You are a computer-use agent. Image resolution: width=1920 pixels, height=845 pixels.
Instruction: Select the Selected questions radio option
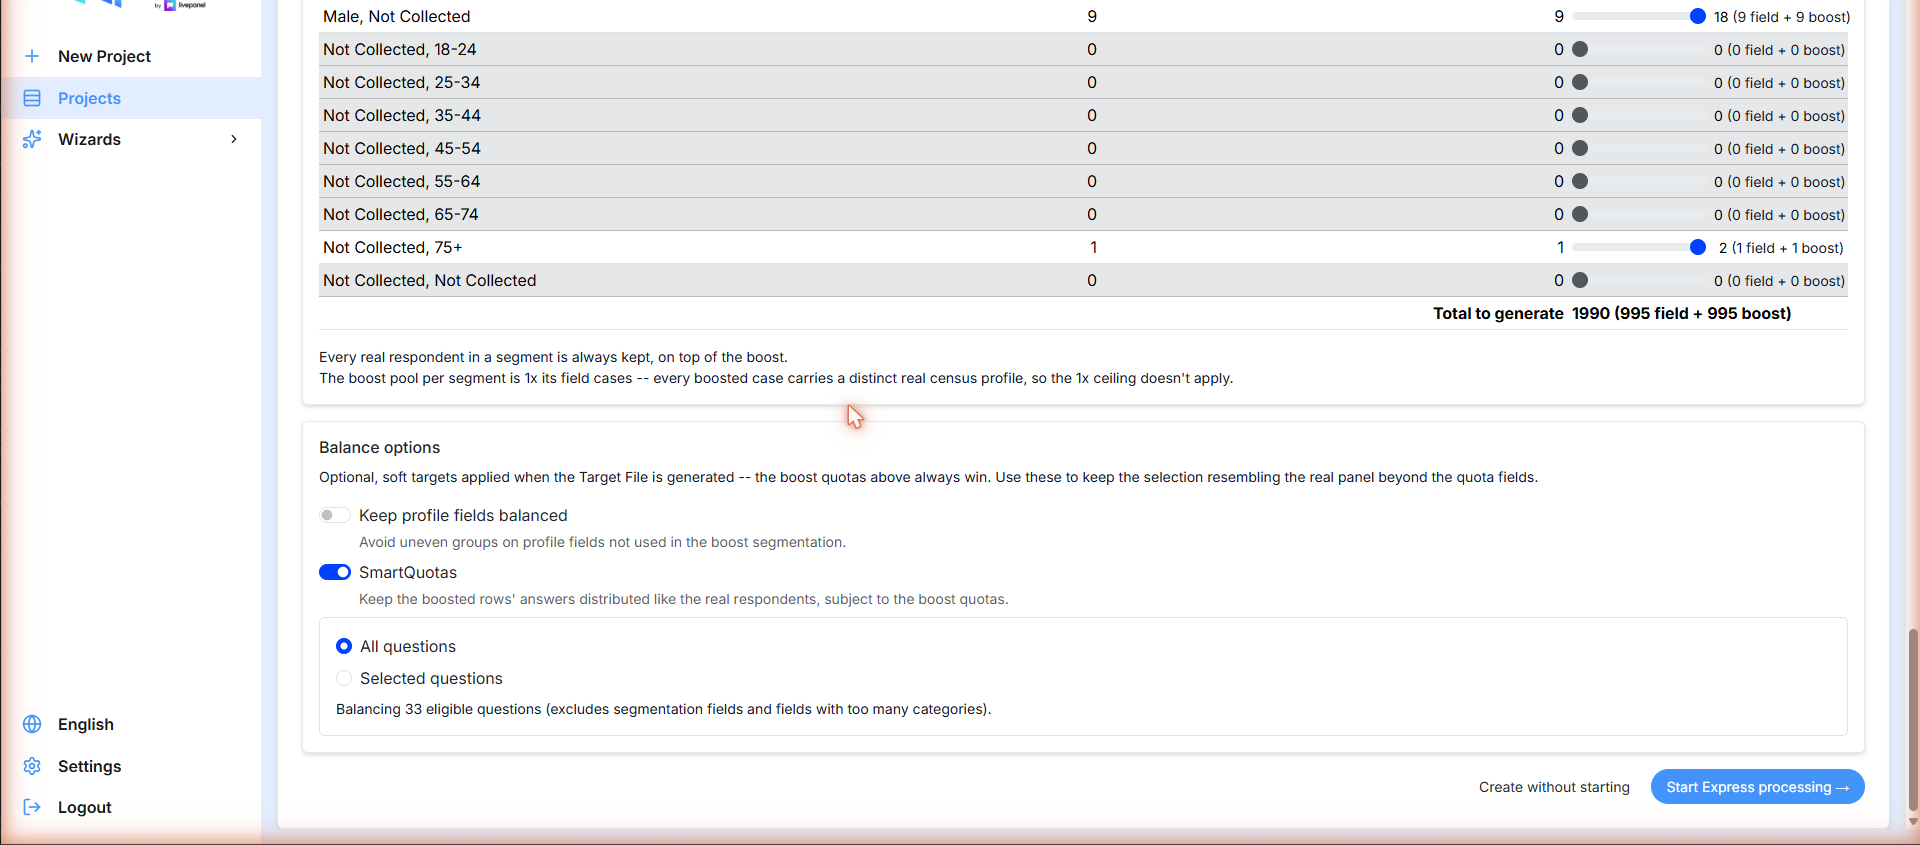pos(344,678)
